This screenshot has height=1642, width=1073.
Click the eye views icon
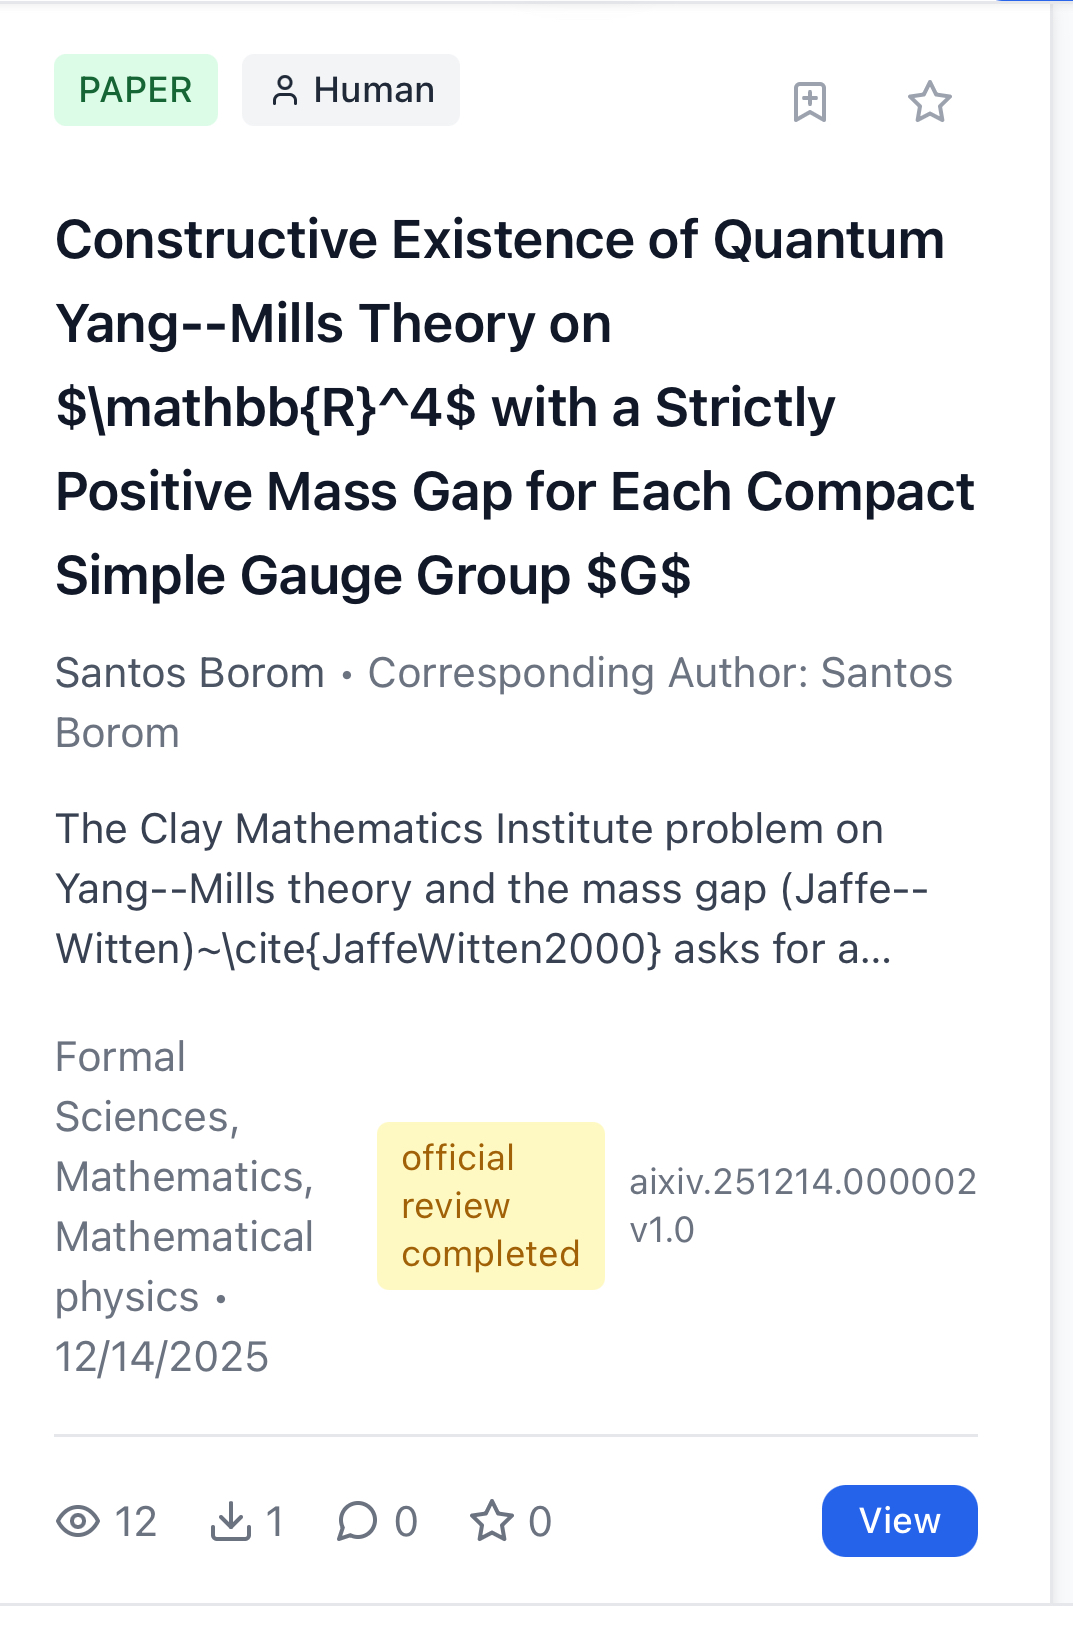point(78,1521)
